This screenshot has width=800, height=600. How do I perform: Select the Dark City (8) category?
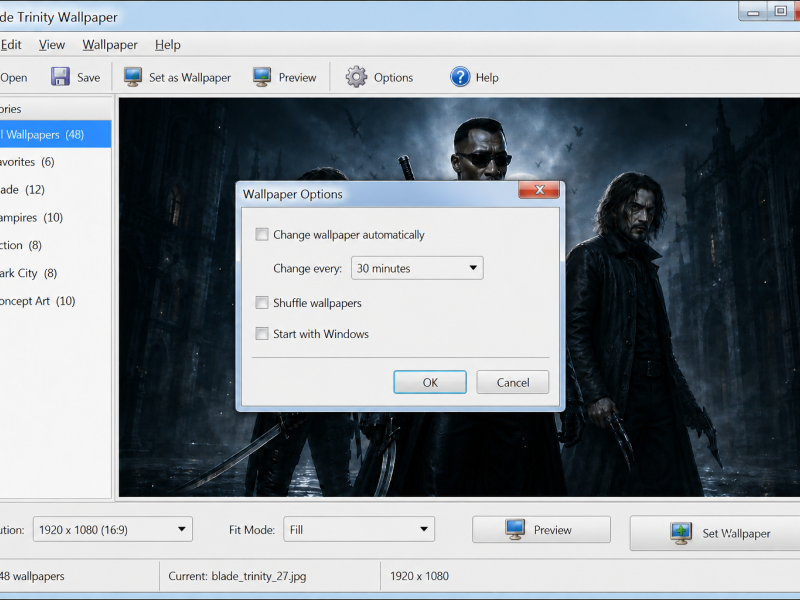[55, 273]
